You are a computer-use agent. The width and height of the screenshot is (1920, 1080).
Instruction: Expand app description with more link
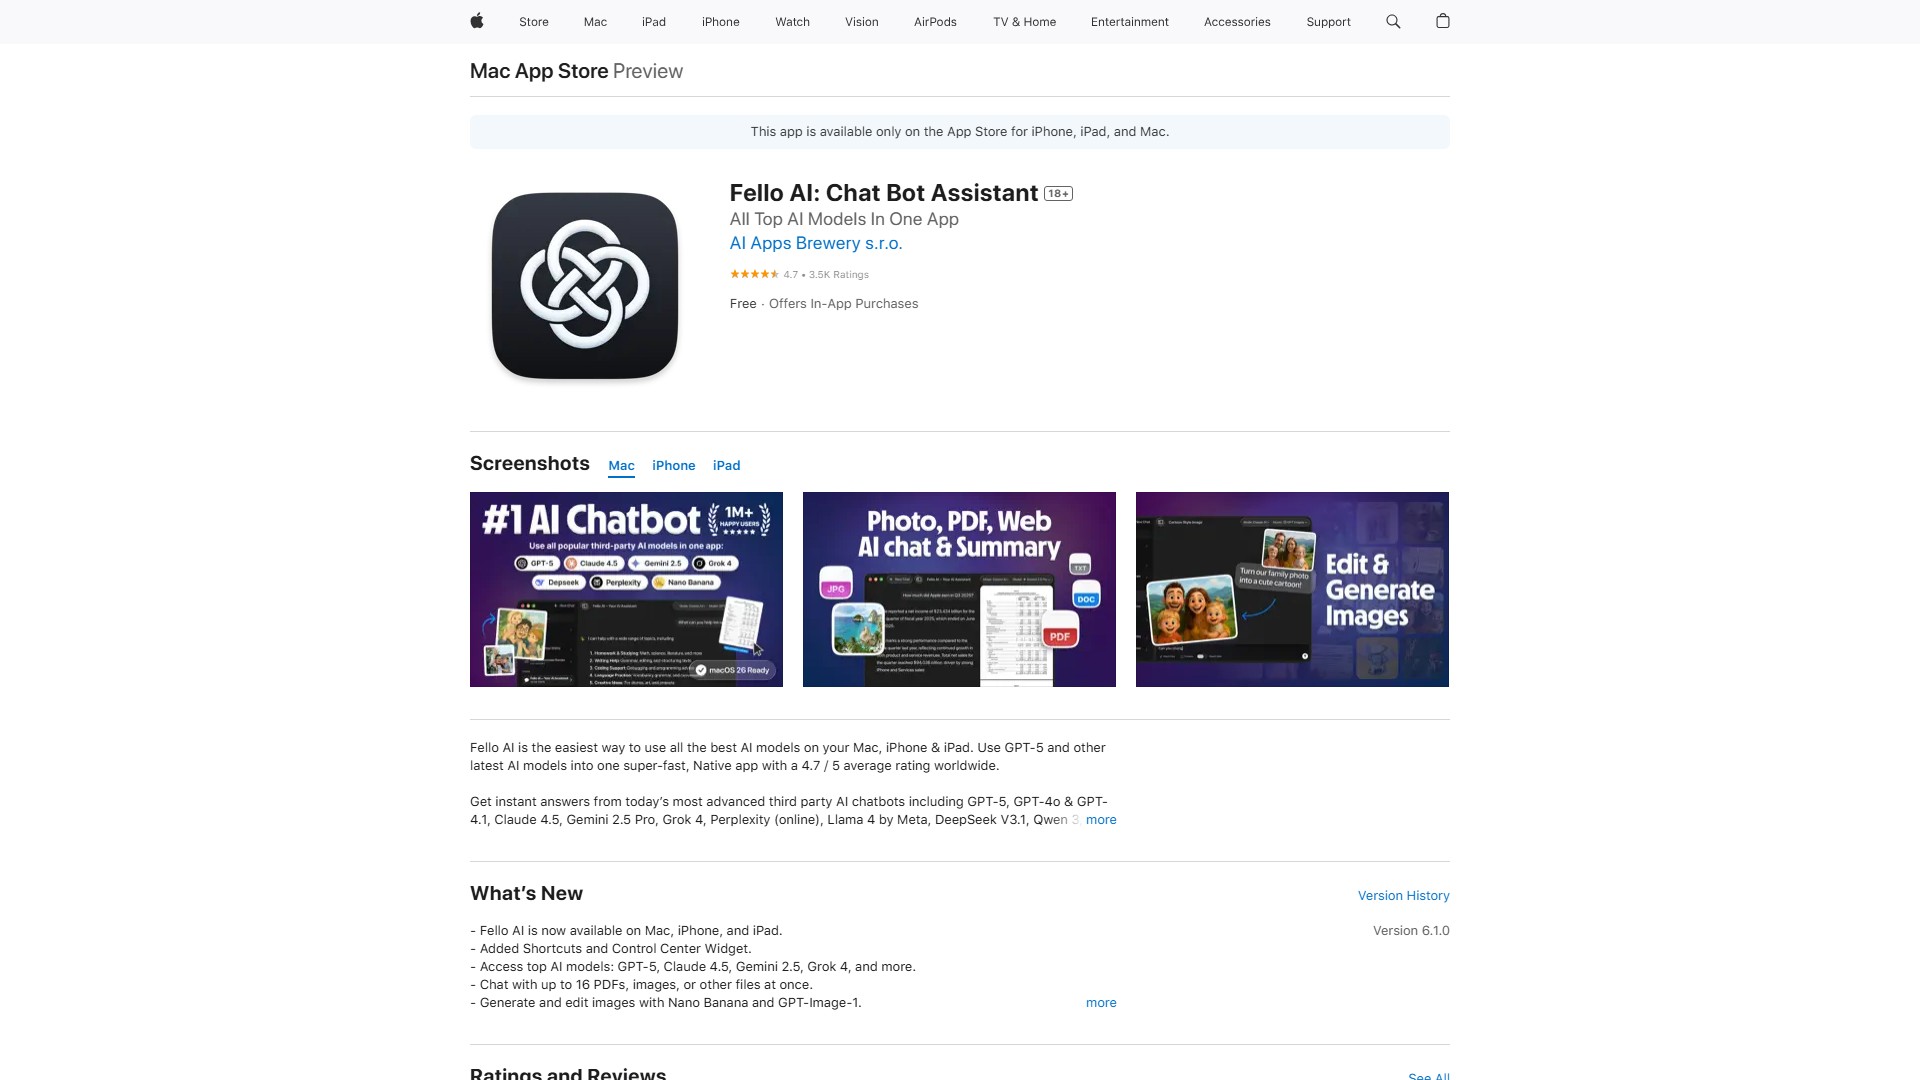point(1100,820)
